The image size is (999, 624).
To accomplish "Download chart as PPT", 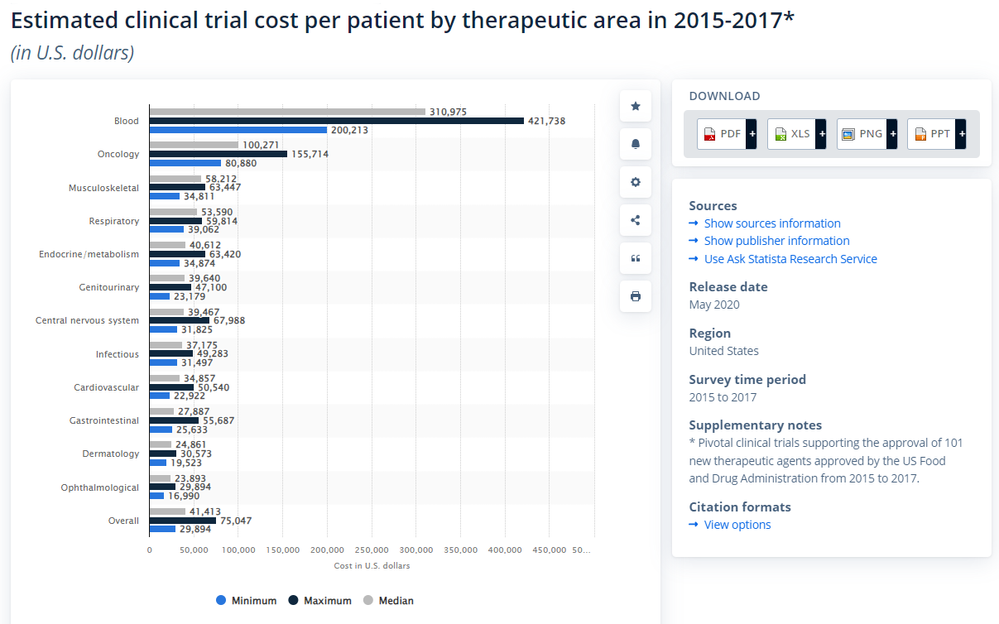I will 931,134.
